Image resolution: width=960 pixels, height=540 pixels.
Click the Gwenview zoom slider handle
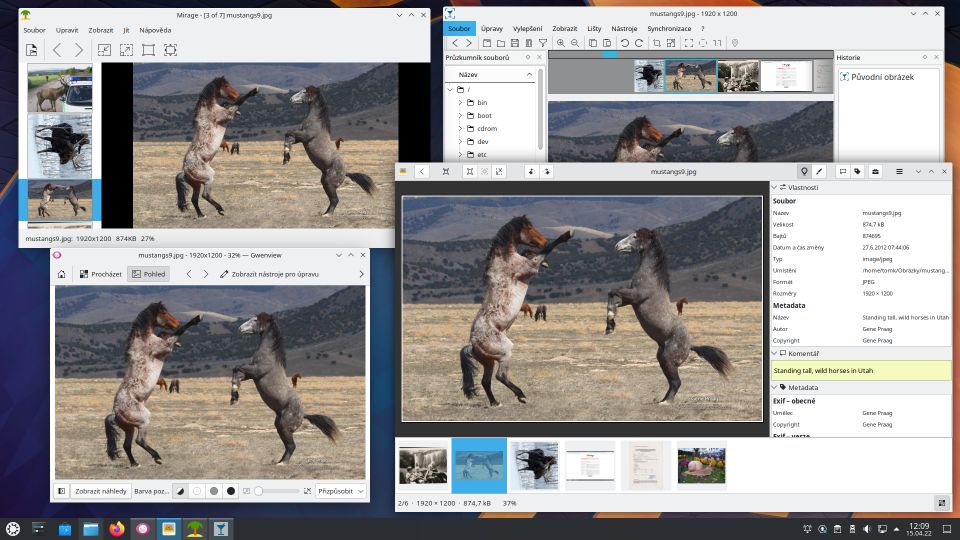coord(258,491)
